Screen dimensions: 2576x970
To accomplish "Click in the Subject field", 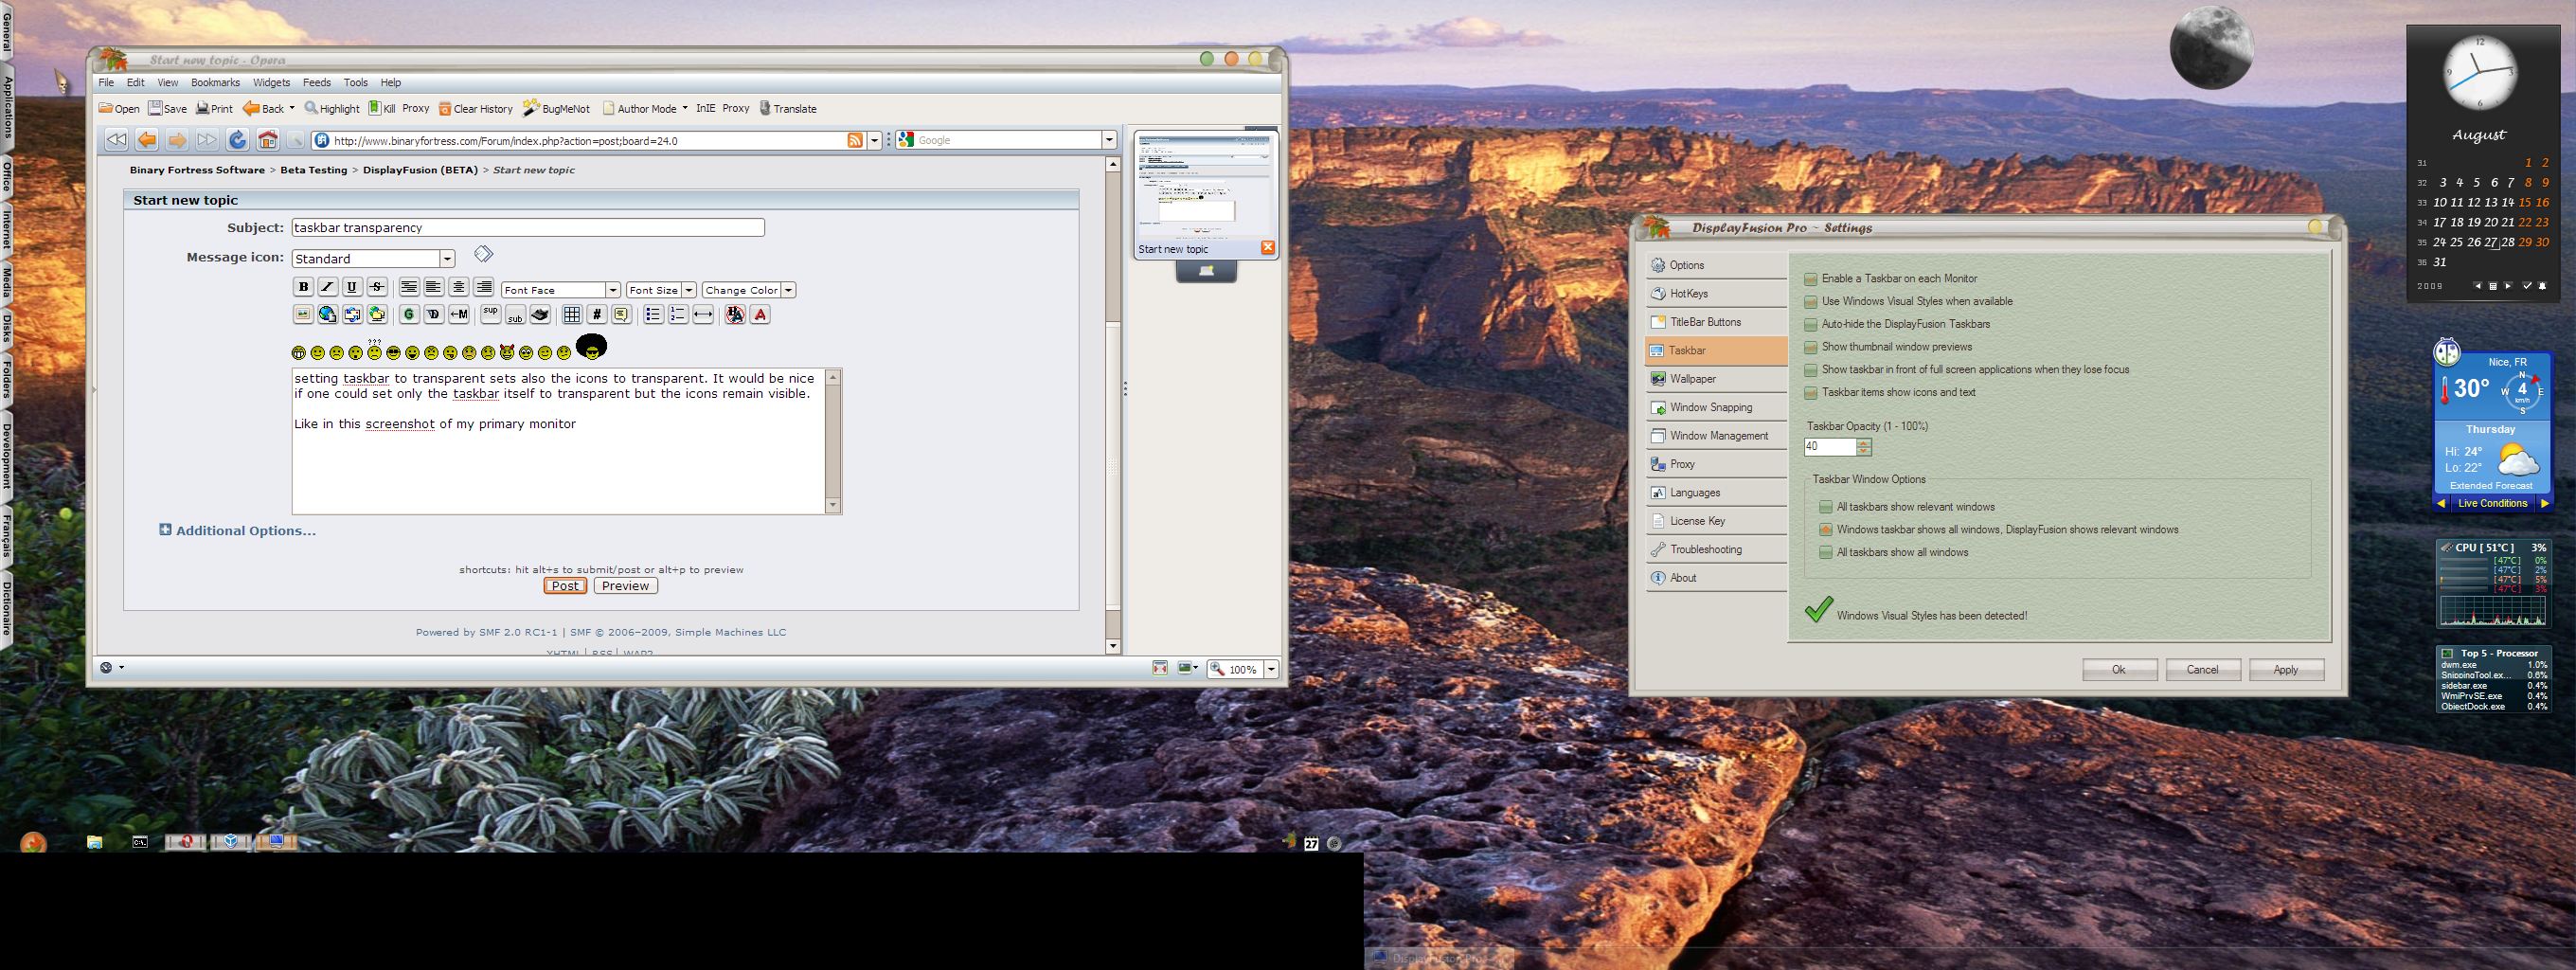I will click(528, 228).
